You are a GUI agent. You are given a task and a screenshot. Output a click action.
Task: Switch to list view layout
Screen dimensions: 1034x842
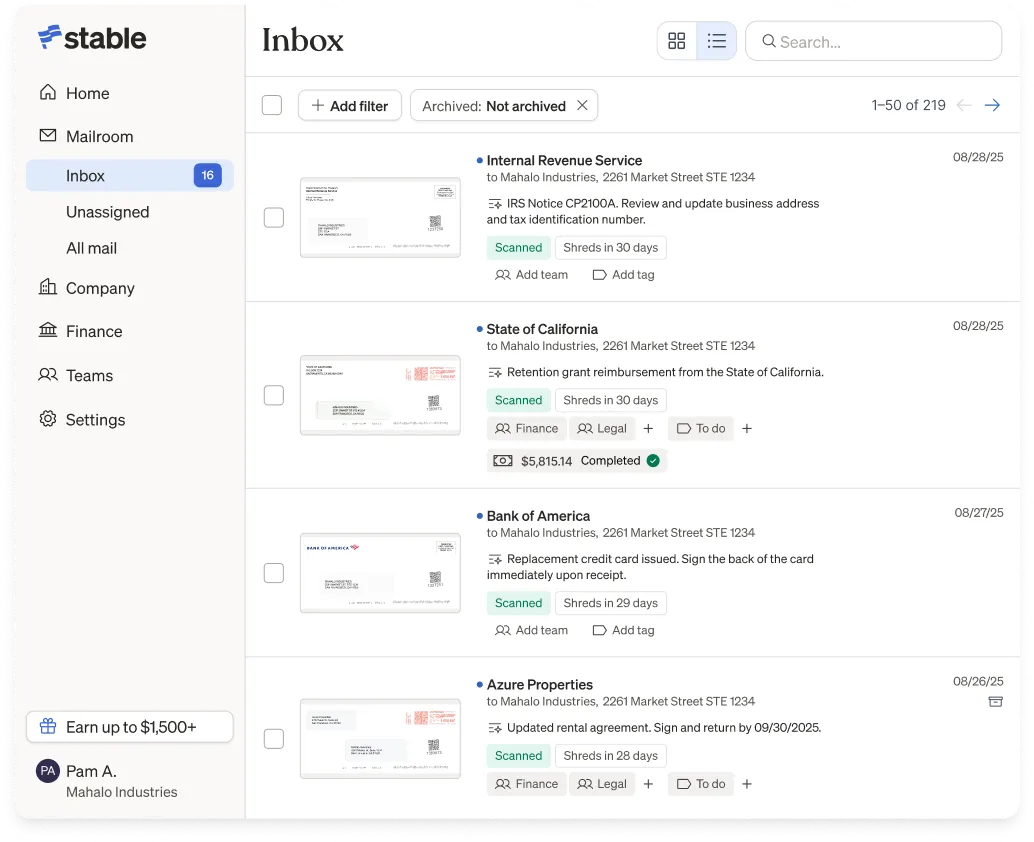point(716,41)
